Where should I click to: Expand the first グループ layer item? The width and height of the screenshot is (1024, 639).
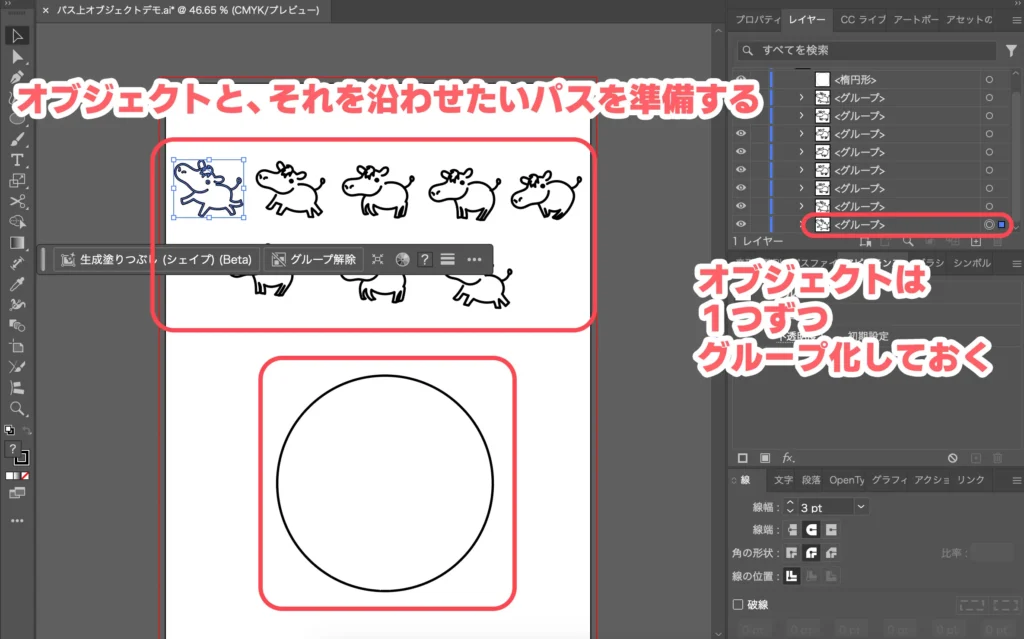[x=801, y=97]
